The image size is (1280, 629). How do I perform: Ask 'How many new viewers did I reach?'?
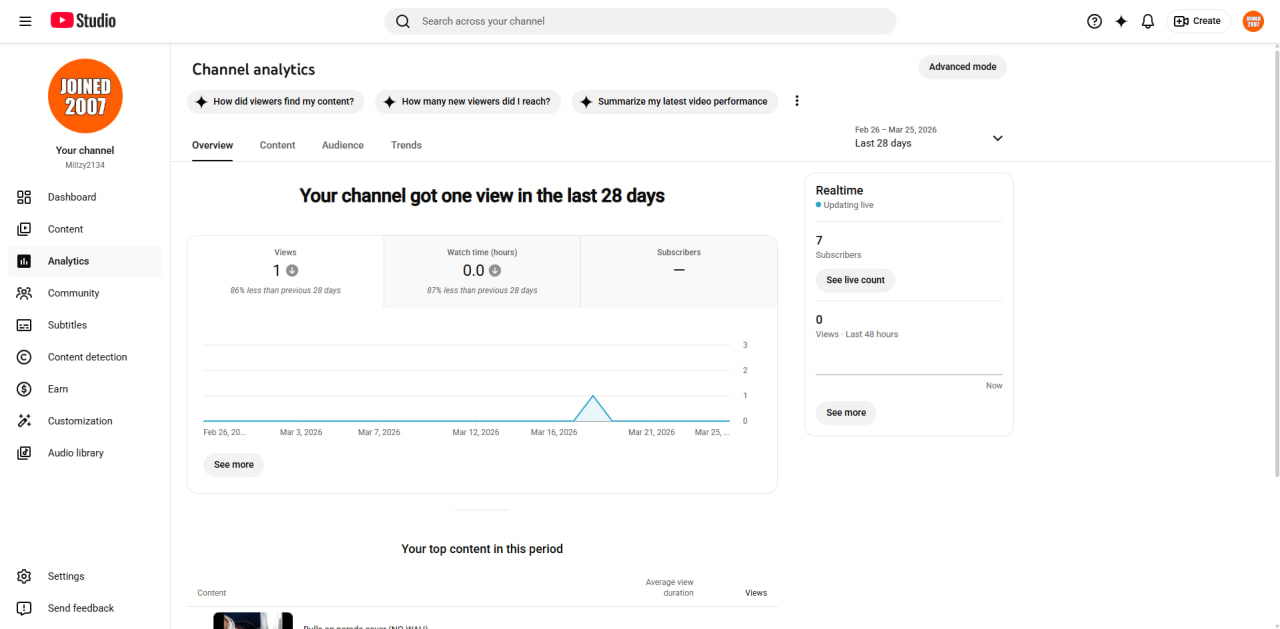[x=468, y=101]
